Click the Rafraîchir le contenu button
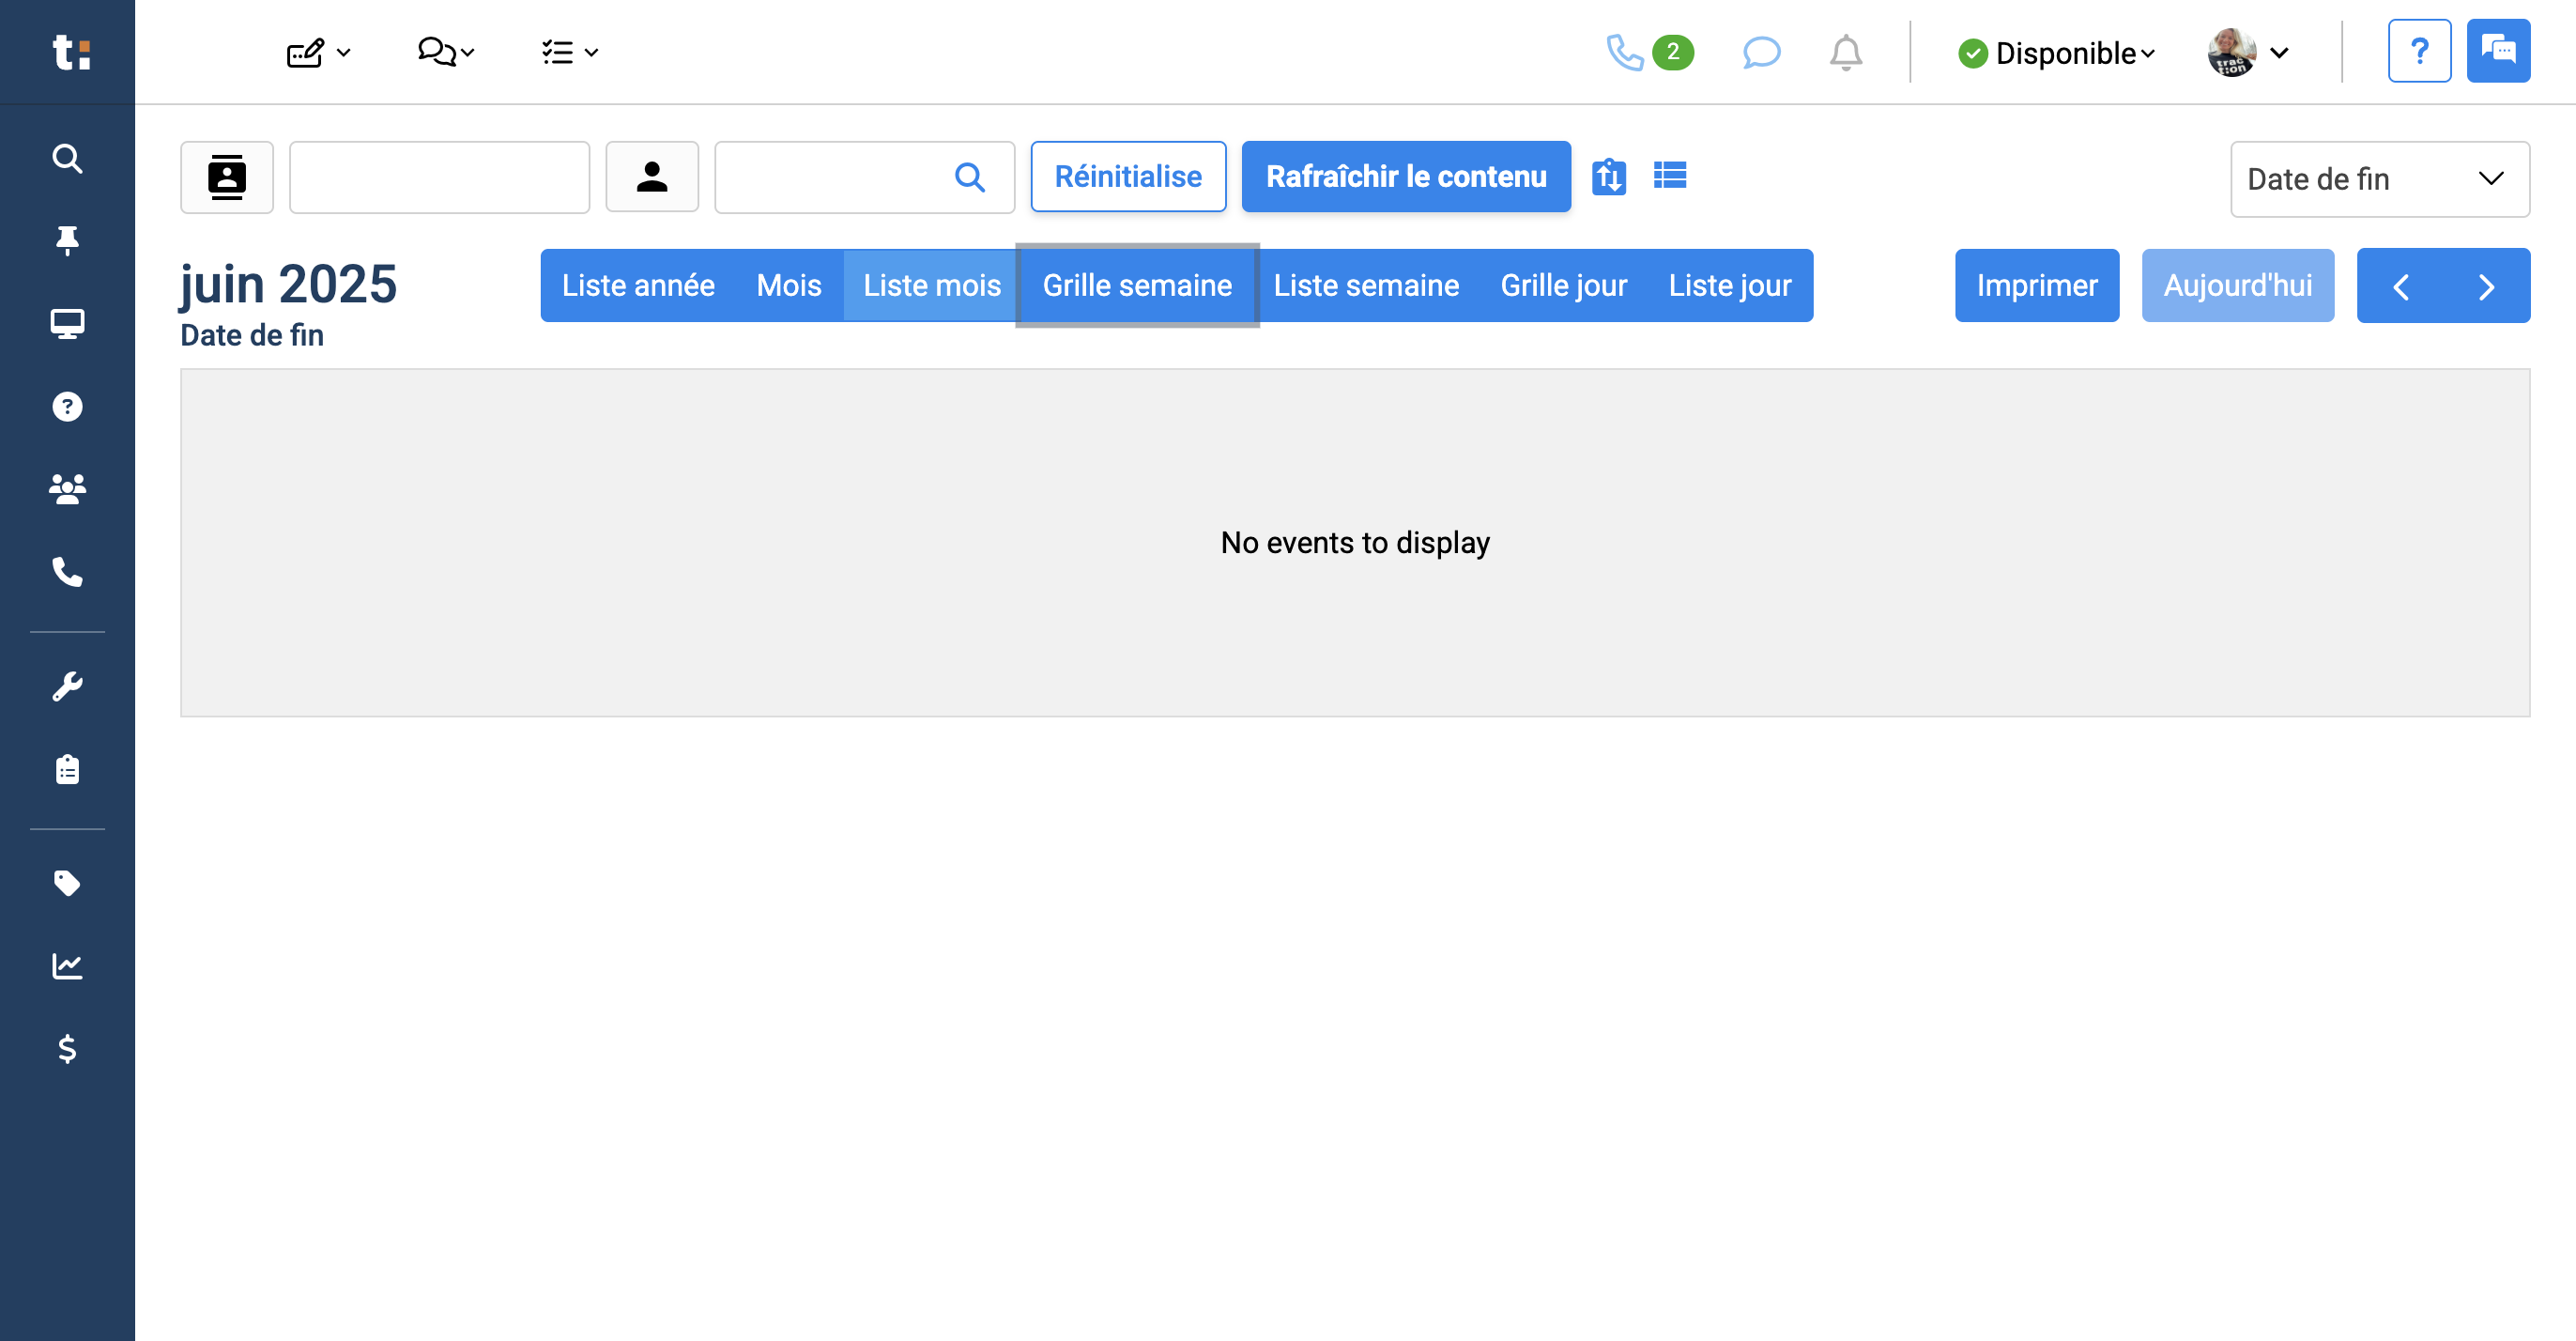Screen dimensions: 2576x1341 pos(1405,177)
